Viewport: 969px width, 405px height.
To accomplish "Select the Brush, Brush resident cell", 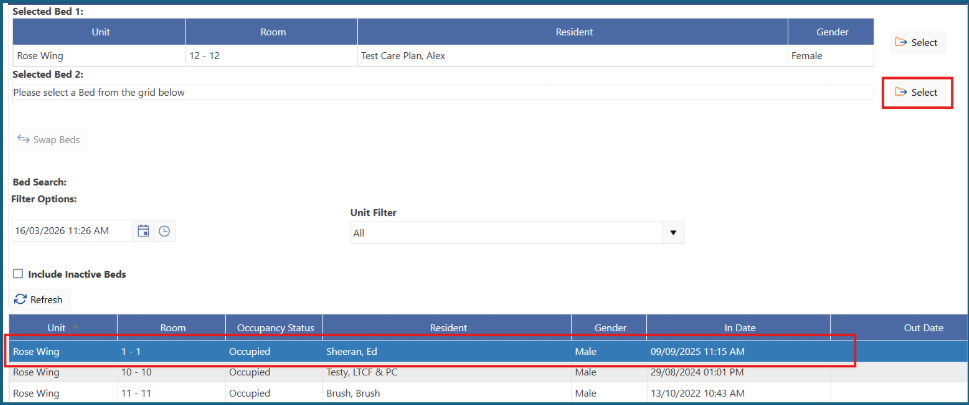I will tap(447, 393).
